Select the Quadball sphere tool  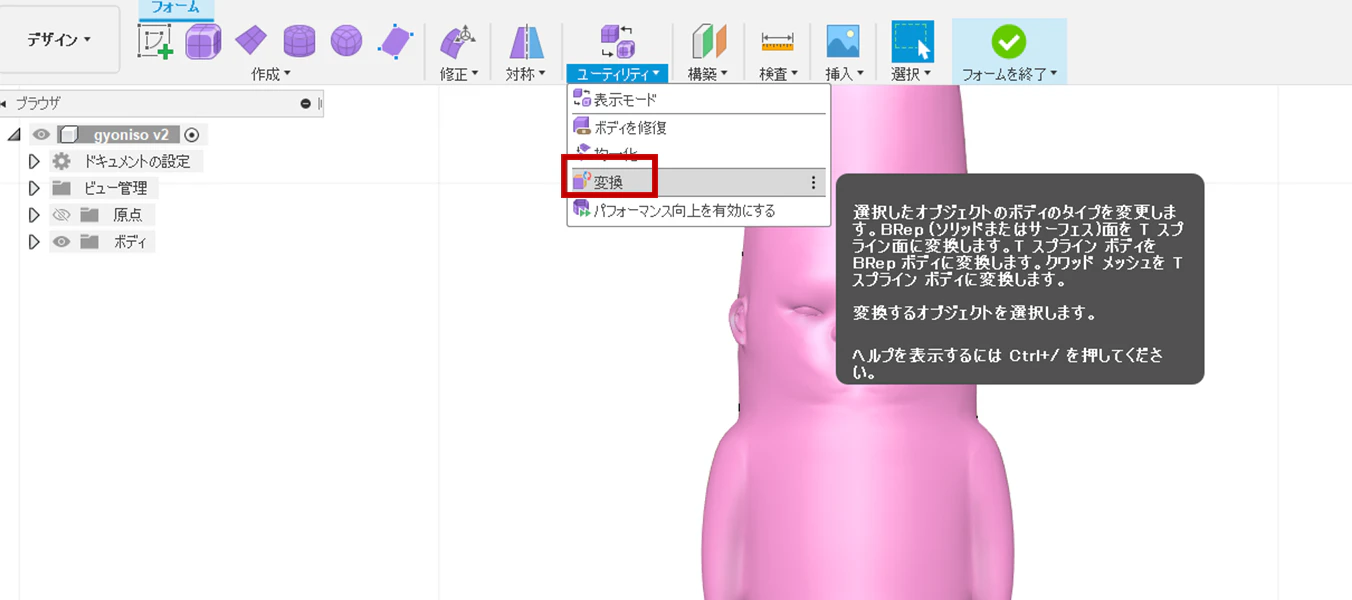click(347, 41)
